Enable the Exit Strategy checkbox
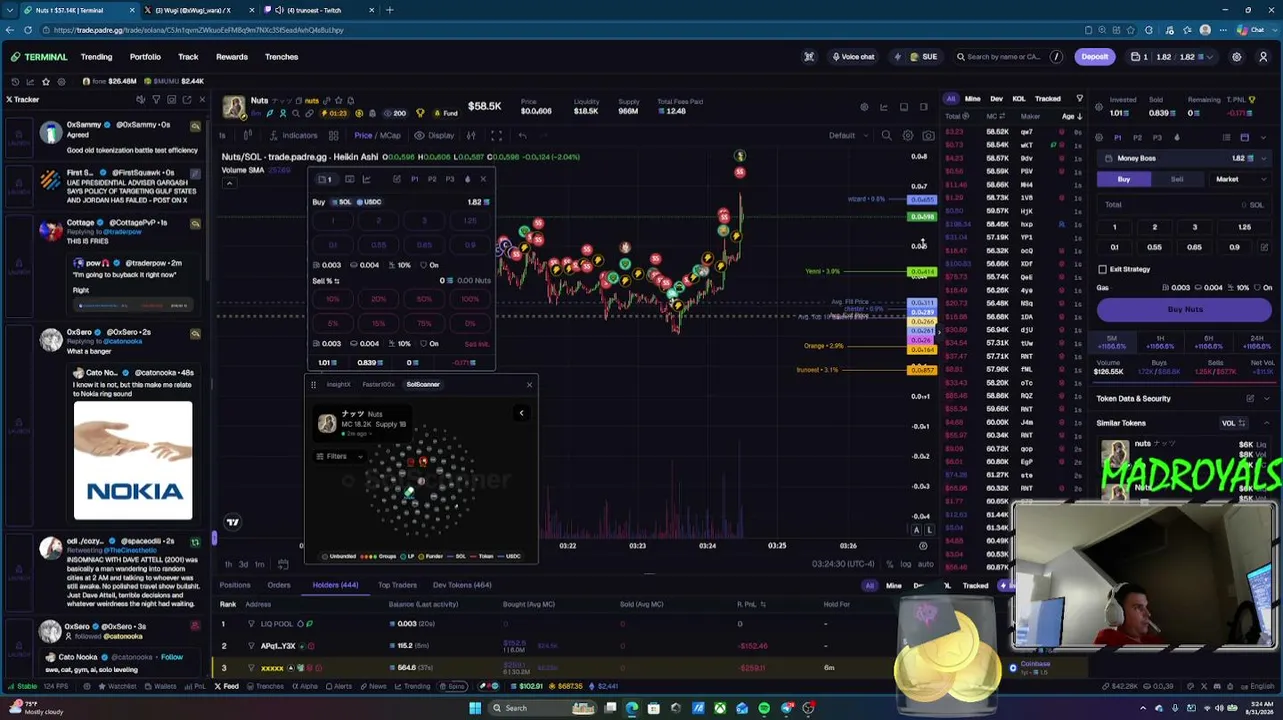Viewport: 1283px width, 720px height. pos(1103,269)
